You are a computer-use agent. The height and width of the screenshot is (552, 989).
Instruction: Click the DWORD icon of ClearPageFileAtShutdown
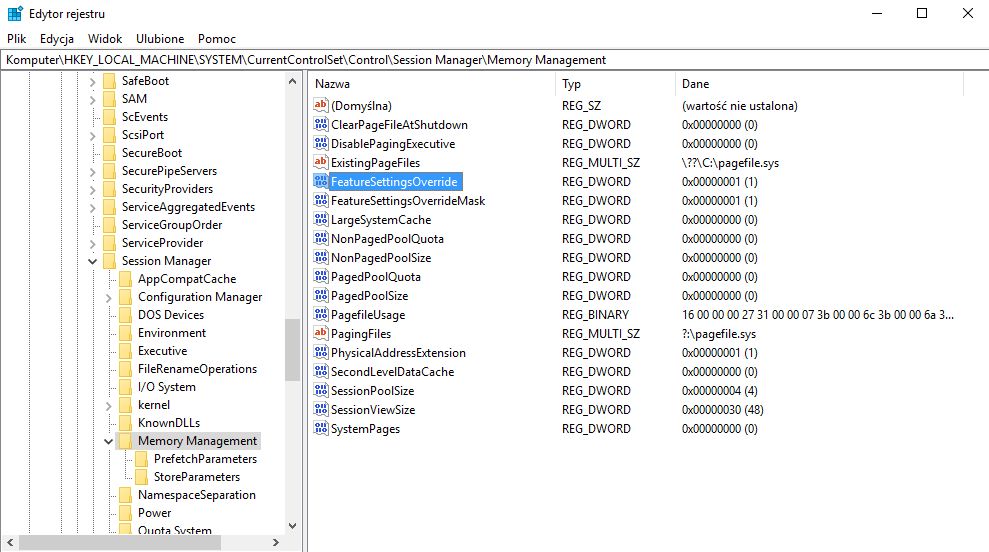[x=320, y=124]
